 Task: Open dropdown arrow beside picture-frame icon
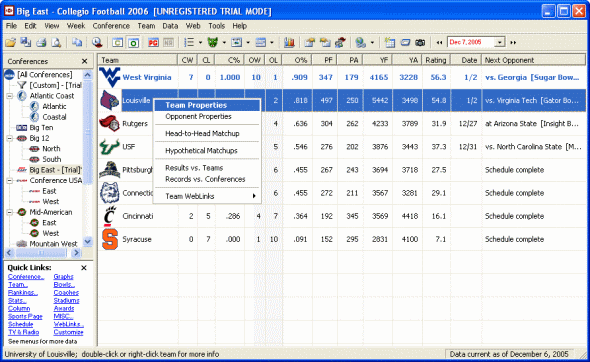[248, 43]
